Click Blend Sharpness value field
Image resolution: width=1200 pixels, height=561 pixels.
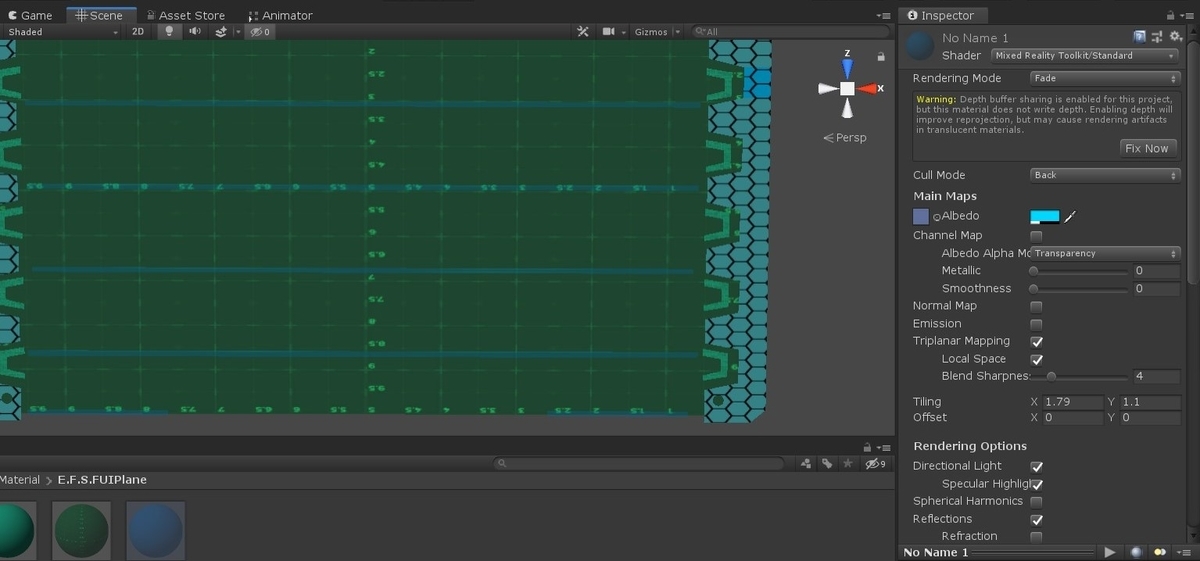(x=1156, y=377)
